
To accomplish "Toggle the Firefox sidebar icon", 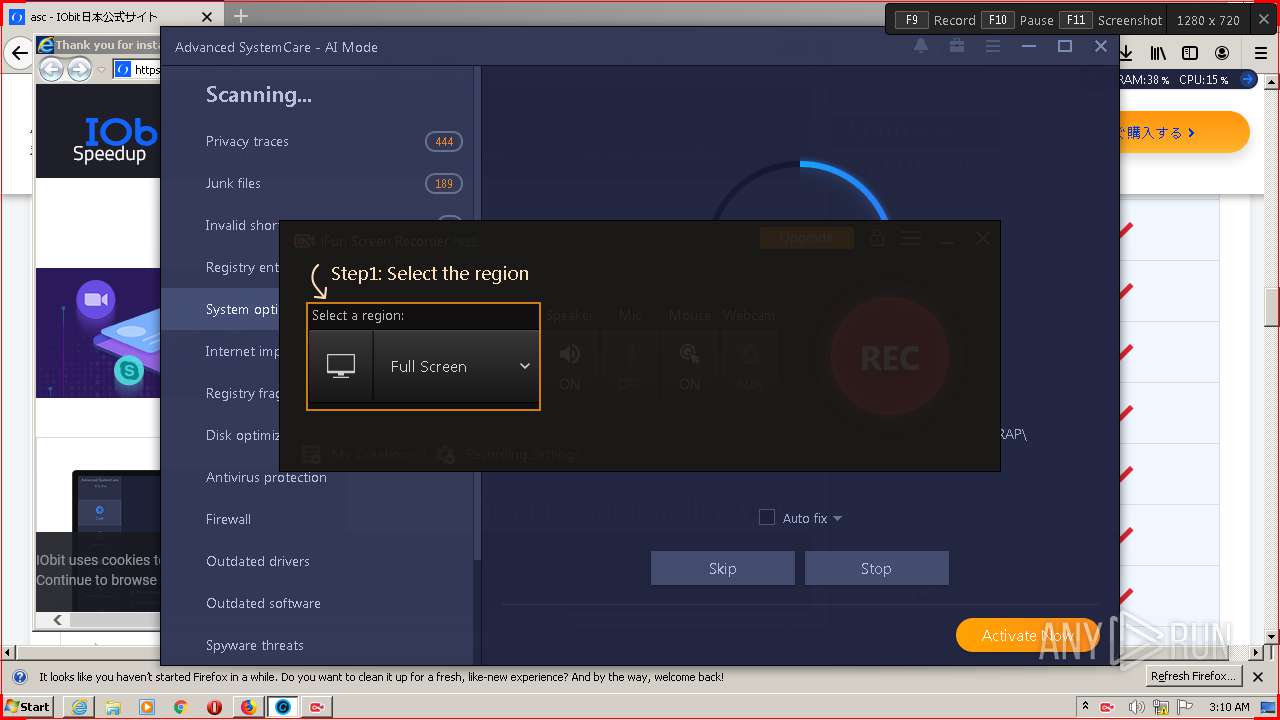I will click(1190, 53).
